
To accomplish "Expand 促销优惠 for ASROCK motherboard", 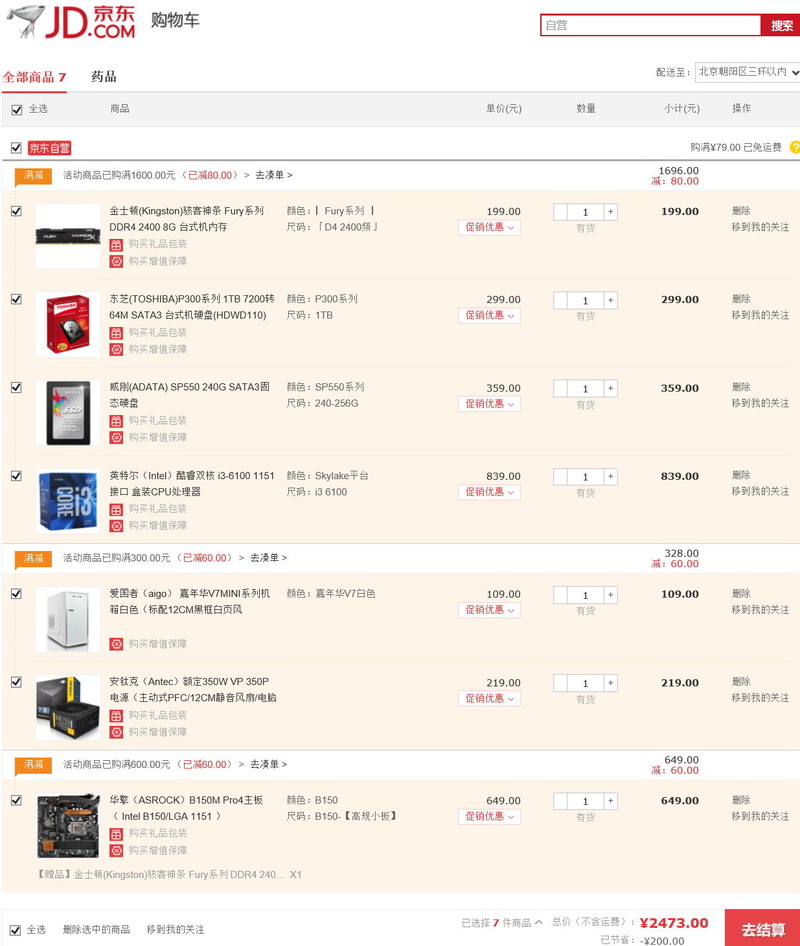I will [489, 816].
